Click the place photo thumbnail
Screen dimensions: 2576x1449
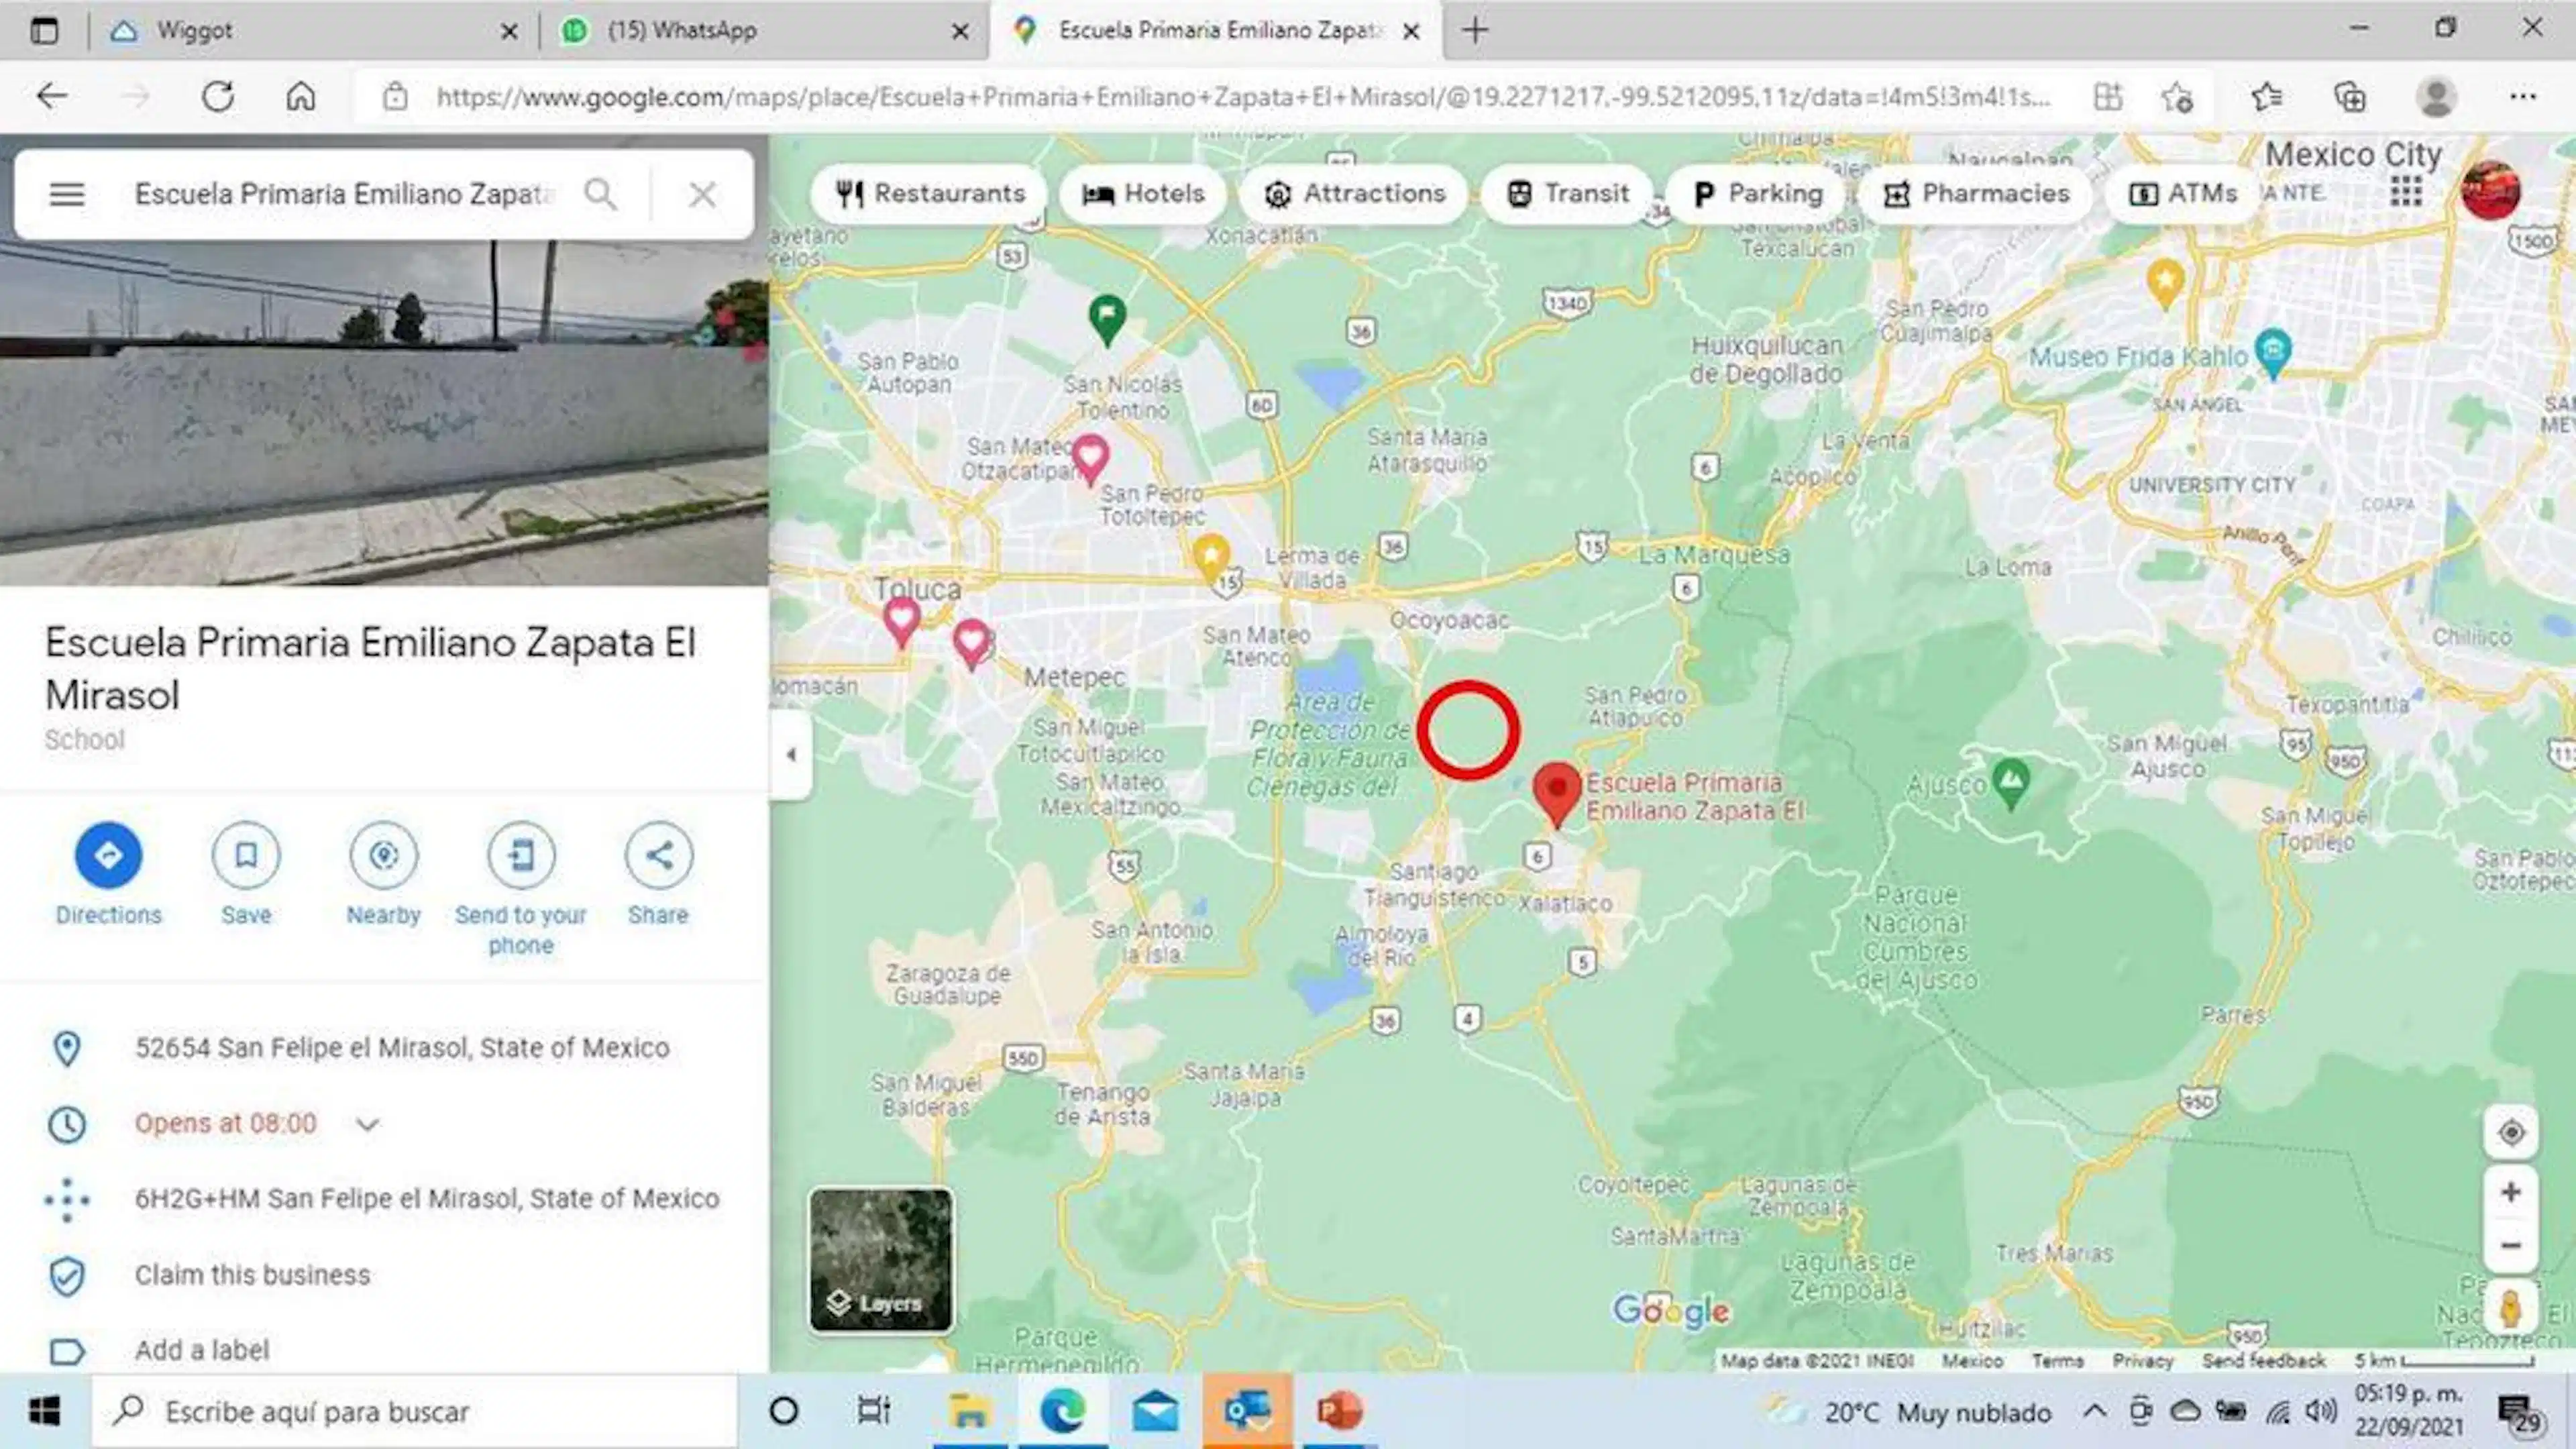pyautogui.click(x=384, y=412)
